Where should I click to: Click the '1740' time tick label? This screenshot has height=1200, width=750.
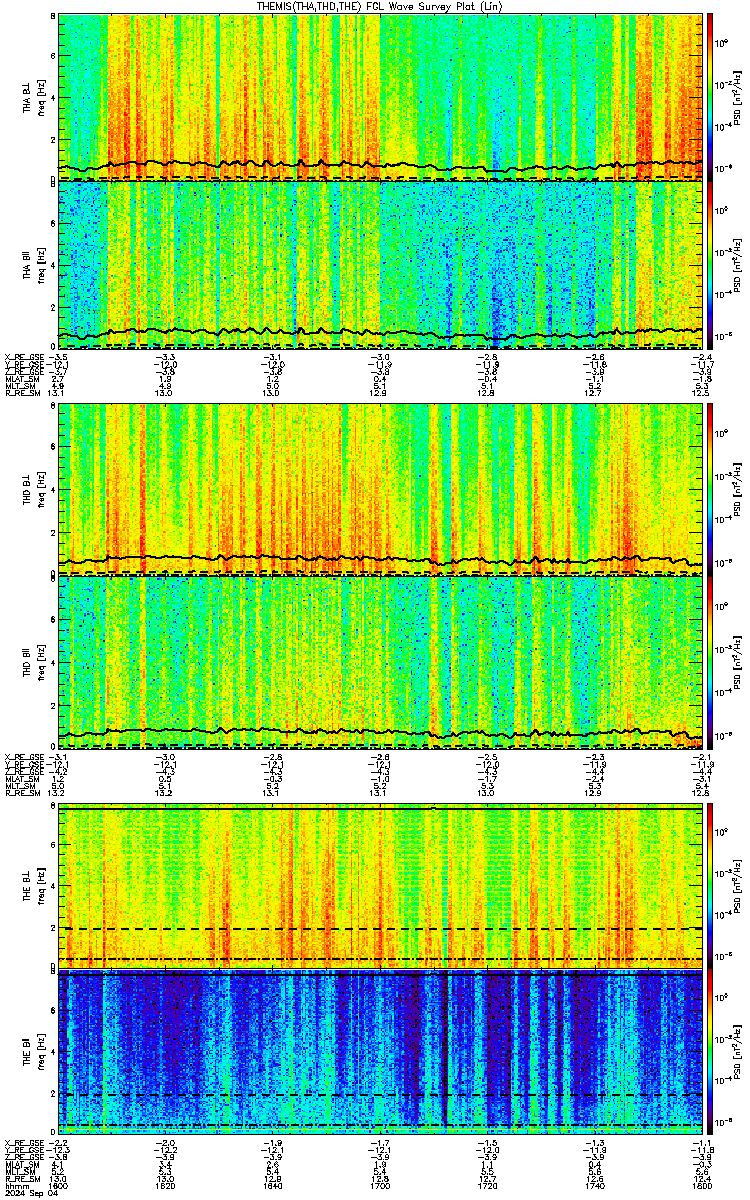594,1187
